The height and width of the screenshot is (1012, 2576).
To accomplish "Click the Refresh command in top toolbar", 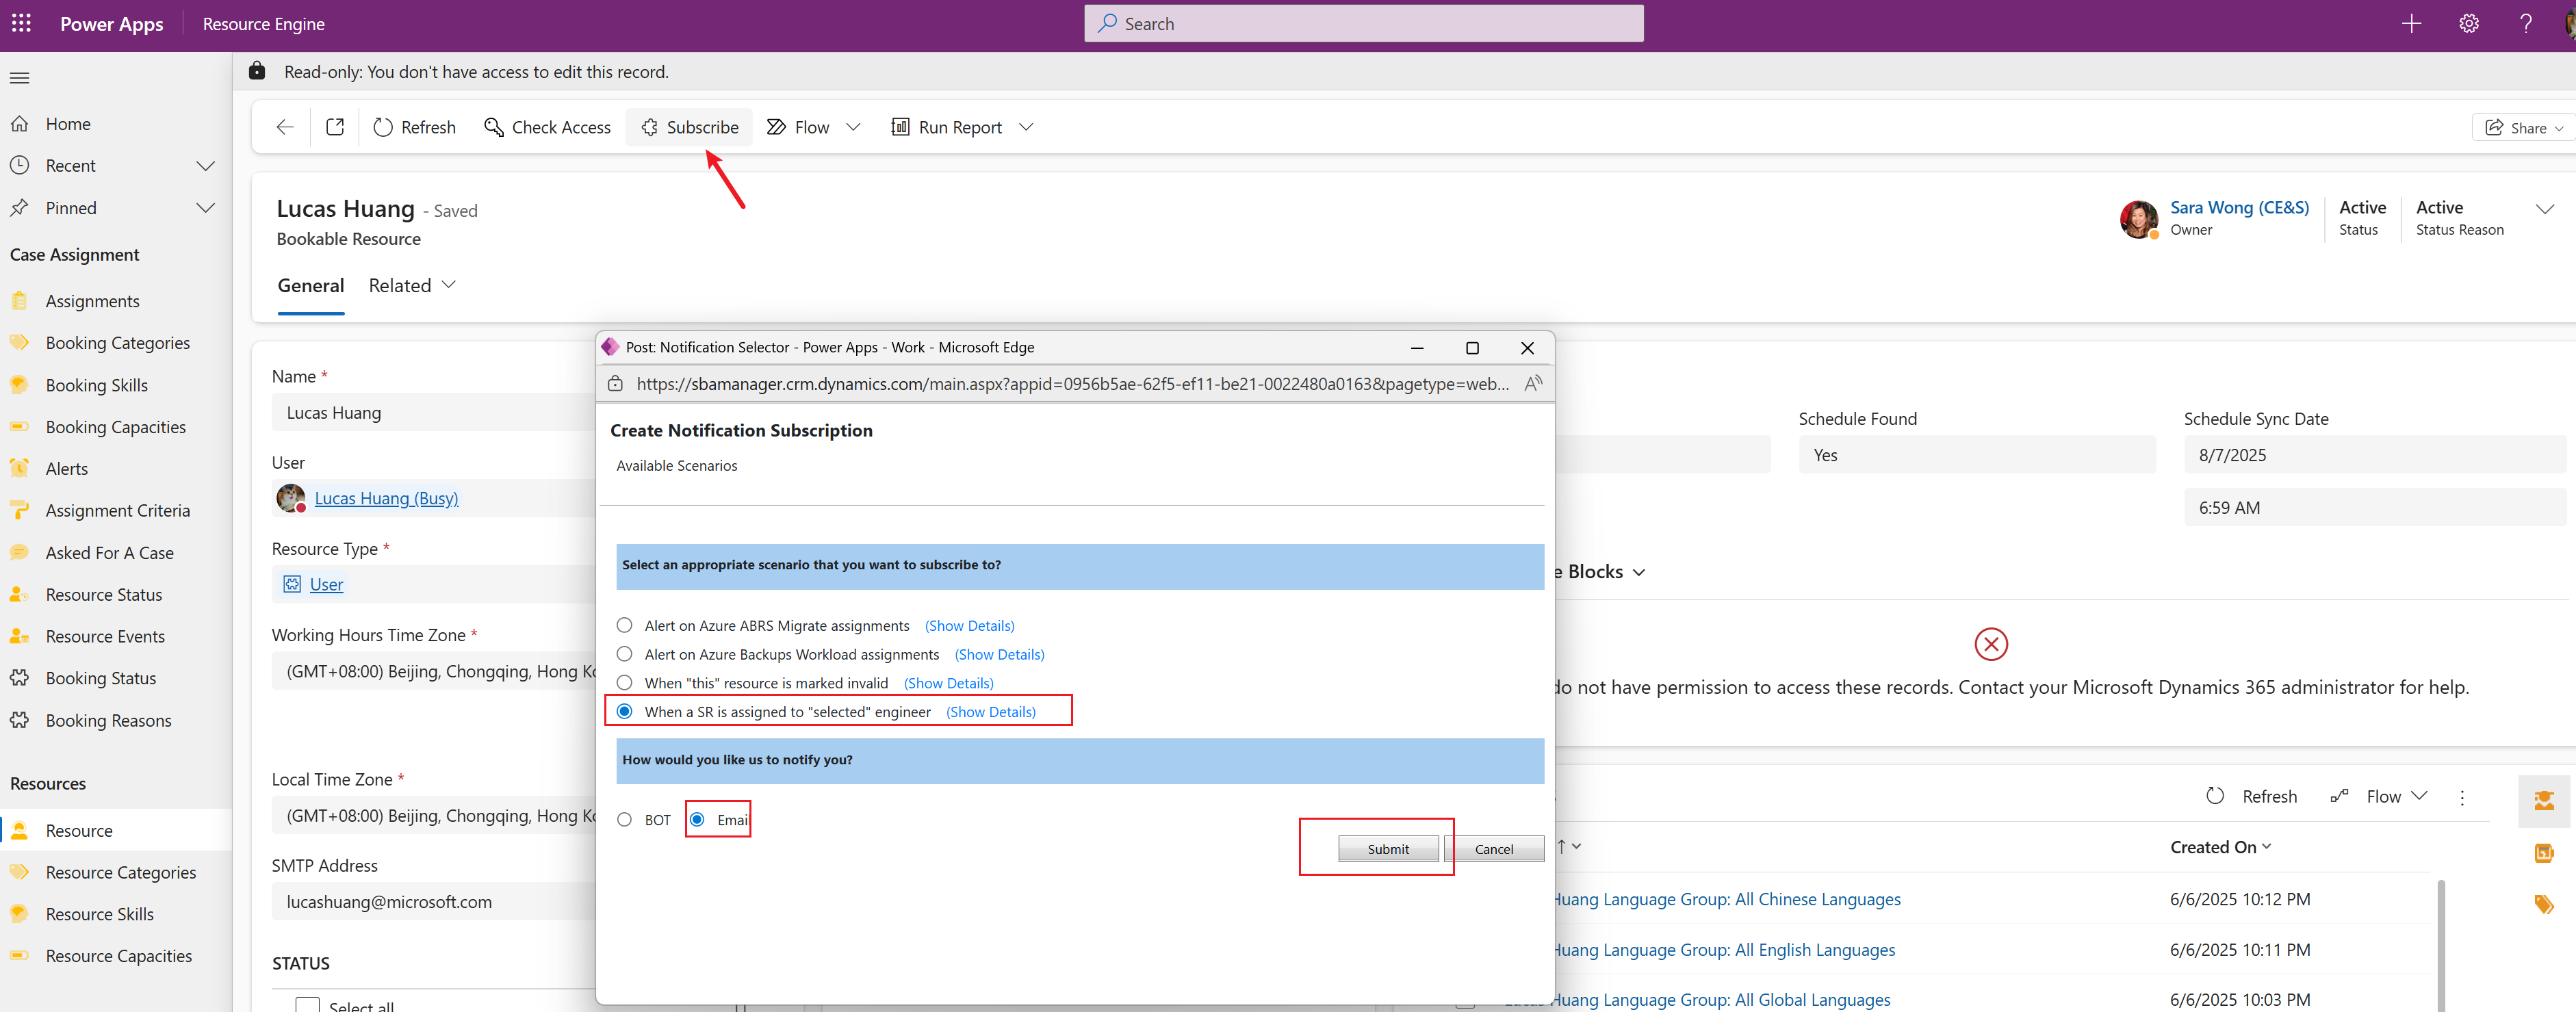I will tap(415, 127).
